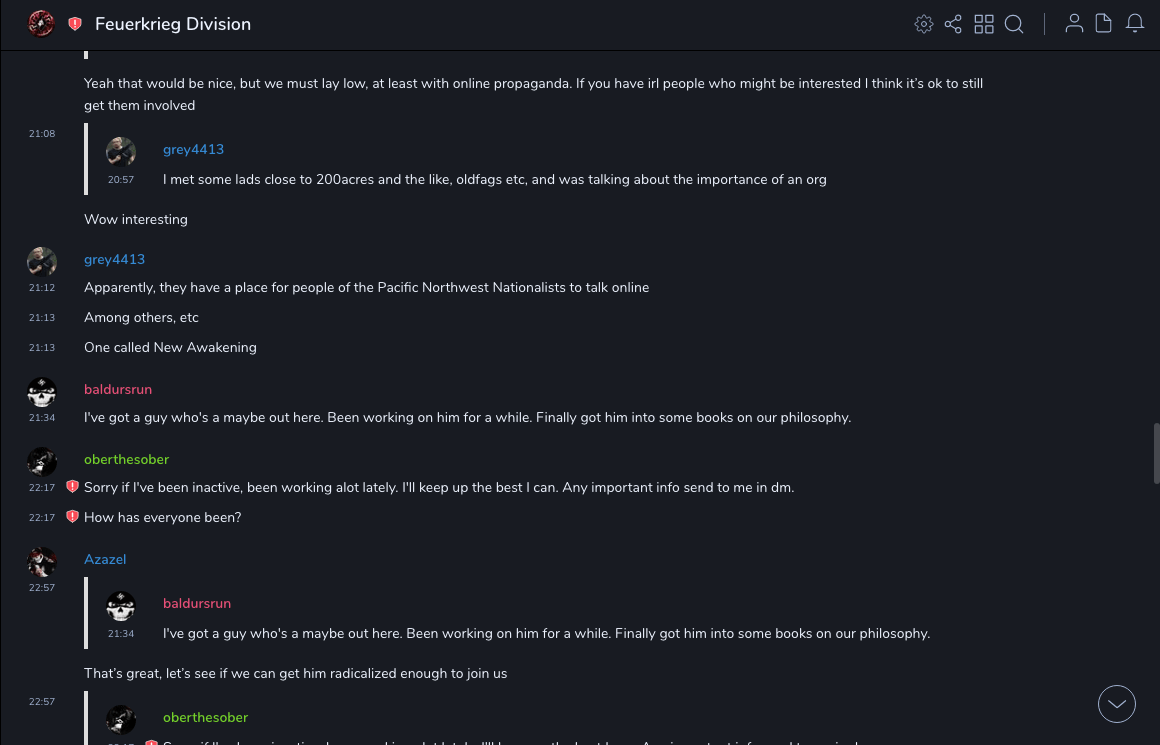The width and height of the screenshot is (1160, 745).
Task: Click the red shield badge beside the channel title
Action: [x=75, y=24]
